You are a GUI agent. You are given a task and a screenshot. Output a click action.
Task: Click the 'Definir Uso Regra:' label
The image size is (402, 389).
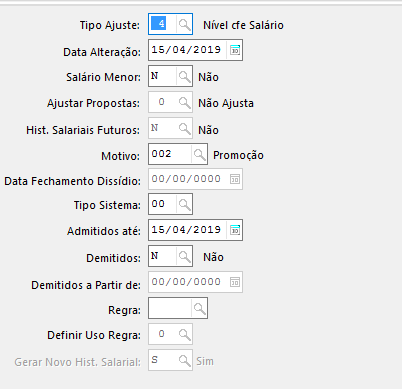pyautogui.click(x=94, y=335)
